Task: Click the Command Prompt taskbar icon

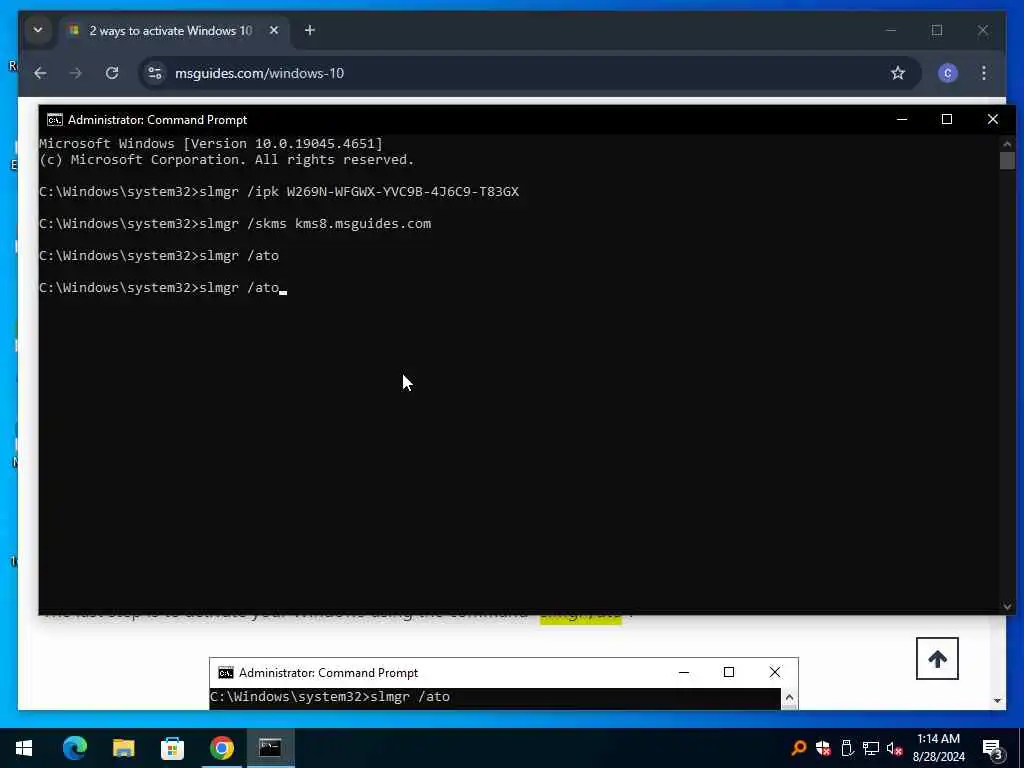Action: (270, 748)
